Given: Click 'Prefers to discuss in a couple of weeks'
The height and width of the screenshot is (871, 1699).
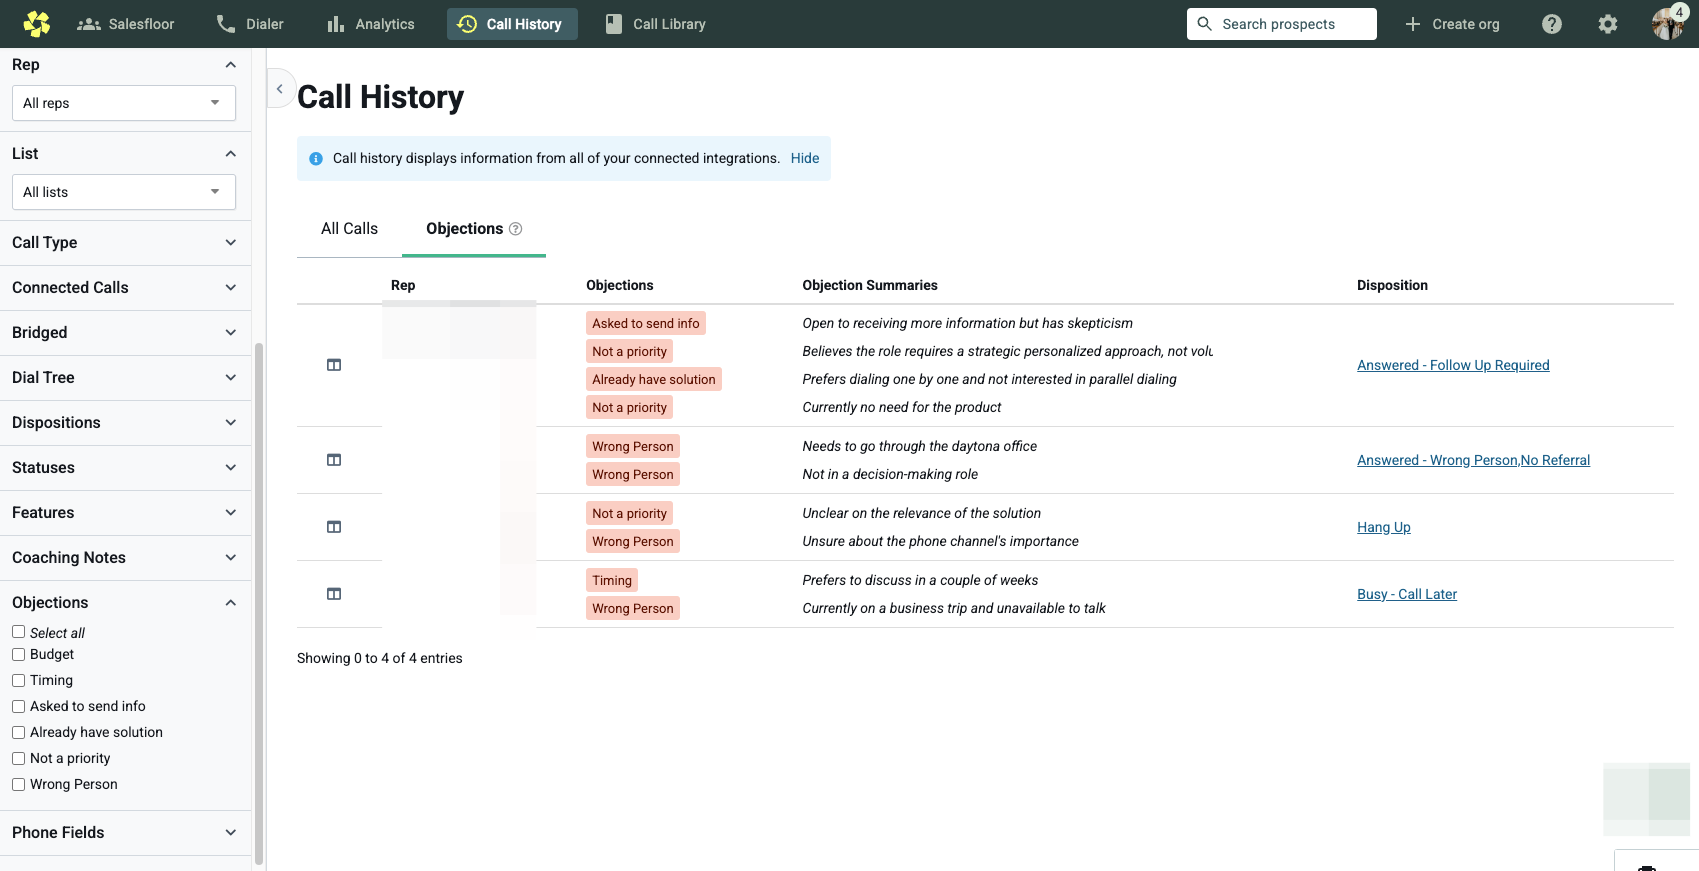Looking at the screenshot, I should pyautogui.click(x=920, y=580).
